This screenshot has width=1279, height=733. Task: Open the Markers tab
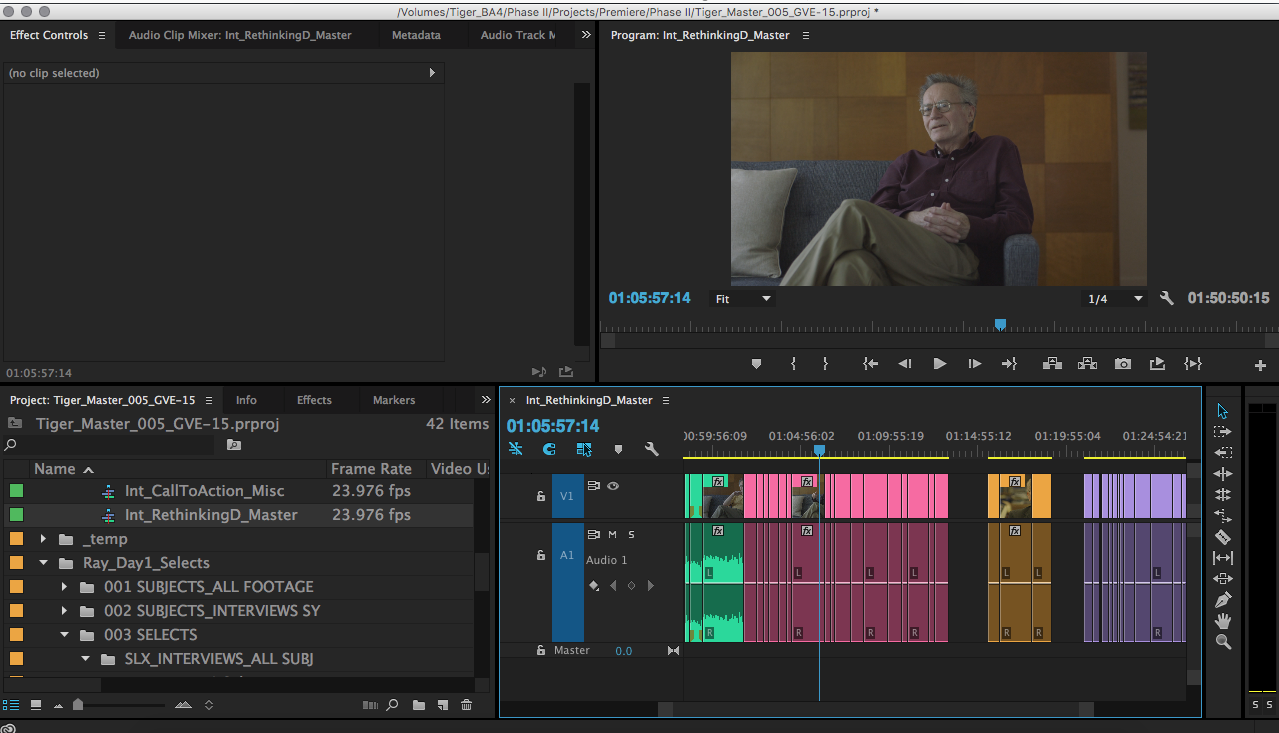394,400
